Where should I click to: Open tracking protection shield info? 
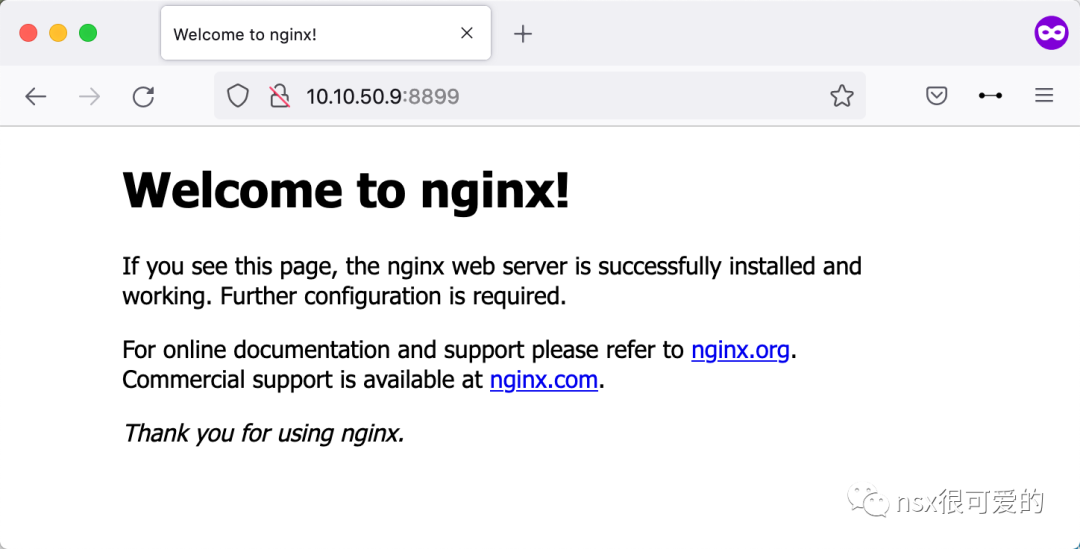[238, 96]
